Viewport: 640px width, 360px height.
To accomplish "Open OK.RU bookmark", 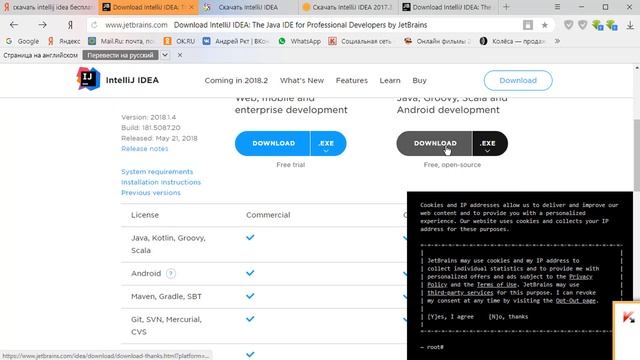I will [x=179, y=41].
